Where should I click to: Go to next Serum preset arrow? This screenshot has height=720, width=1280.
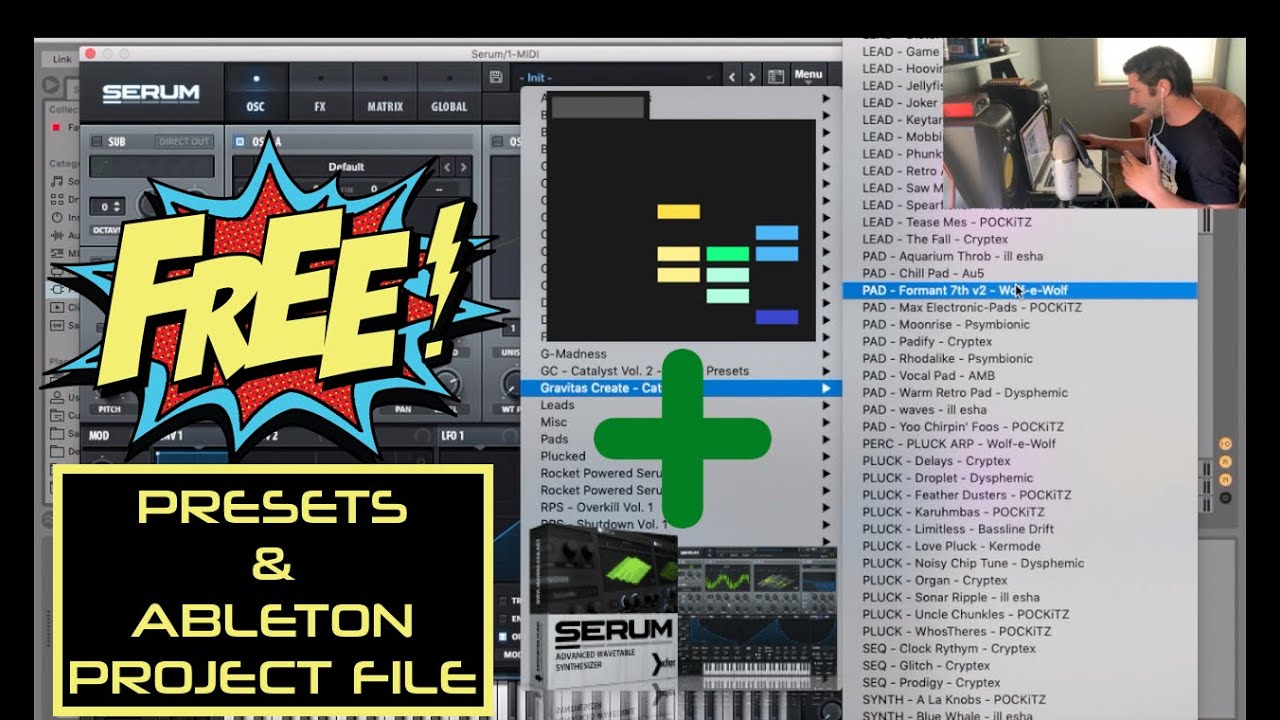[752, 77]
